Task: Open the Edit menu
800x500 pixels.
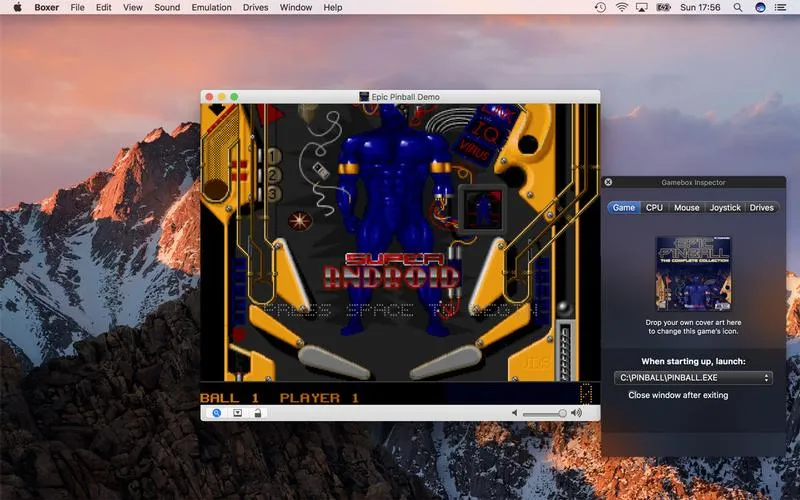Action: click(x=104, y=7)
